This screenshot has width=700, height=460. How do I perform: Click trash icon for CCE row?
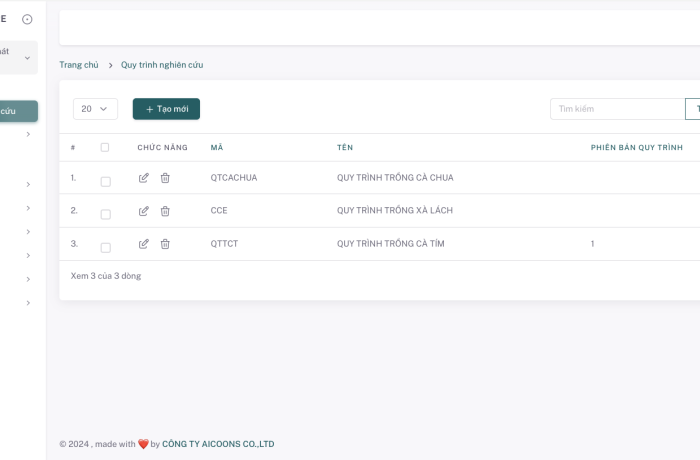165,211
